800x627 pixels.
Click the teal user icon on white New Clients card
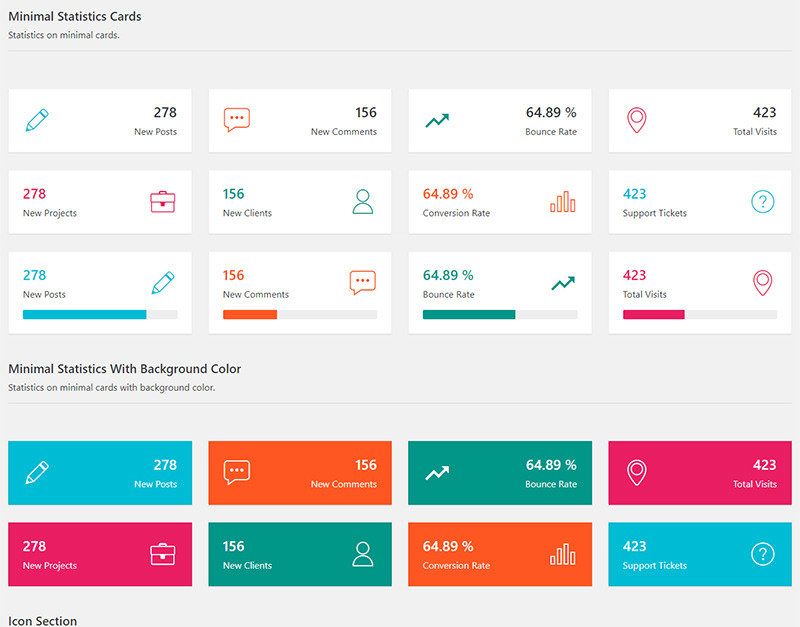pos(363,202)
